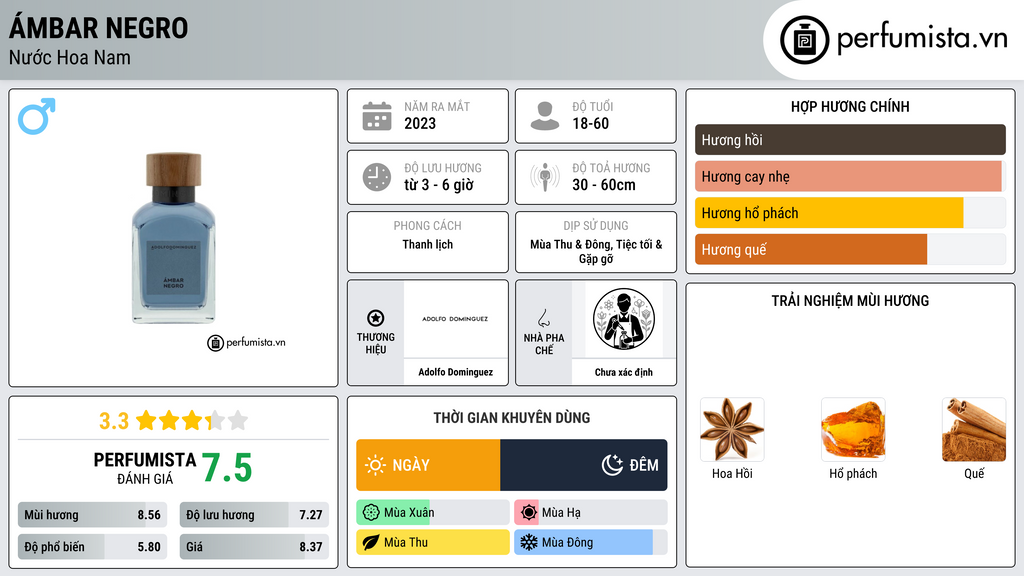Click the nose icon above Nhà pha chế
The height and width of the screenshot is (576, 1024).
click(x=544, y=318)
